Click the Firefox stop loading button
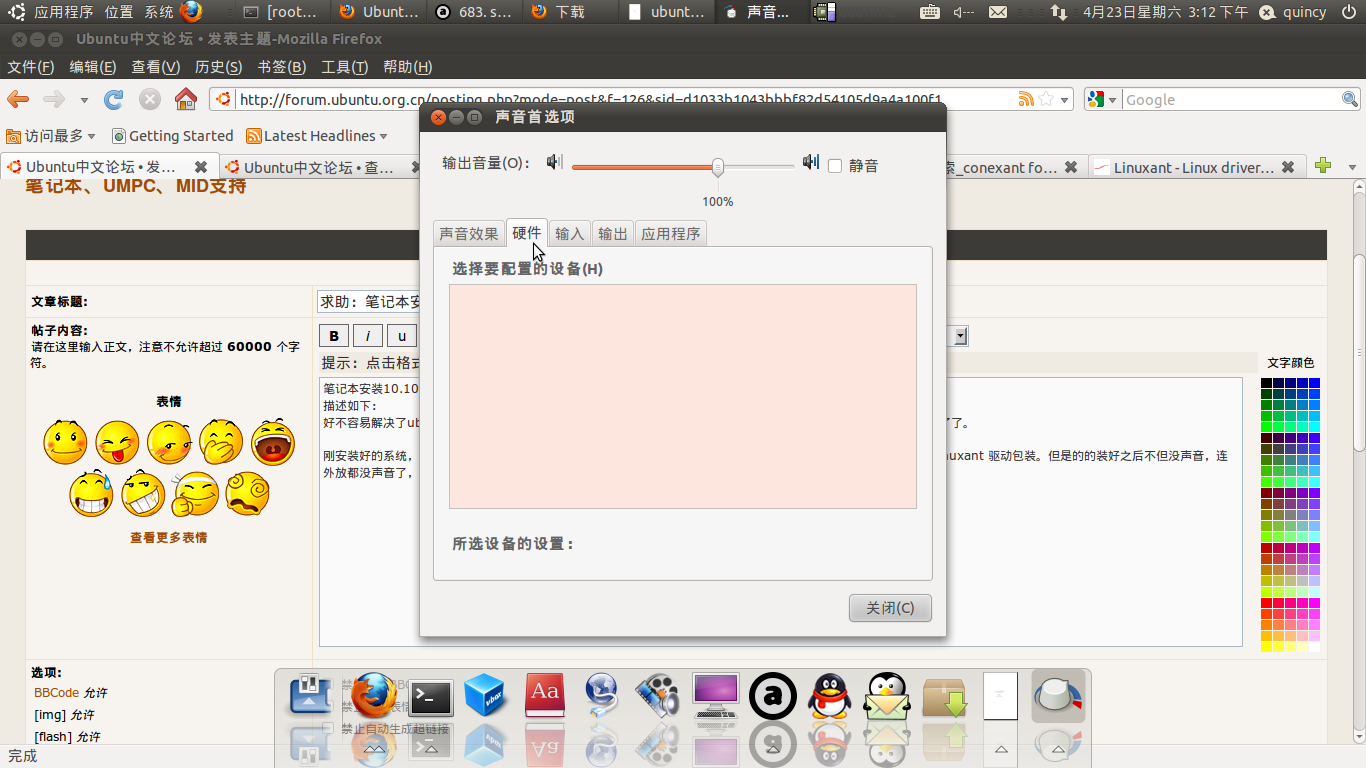The height and width of the screenshot is (768, 1366). pyautogui.click(x=149, y=99)
